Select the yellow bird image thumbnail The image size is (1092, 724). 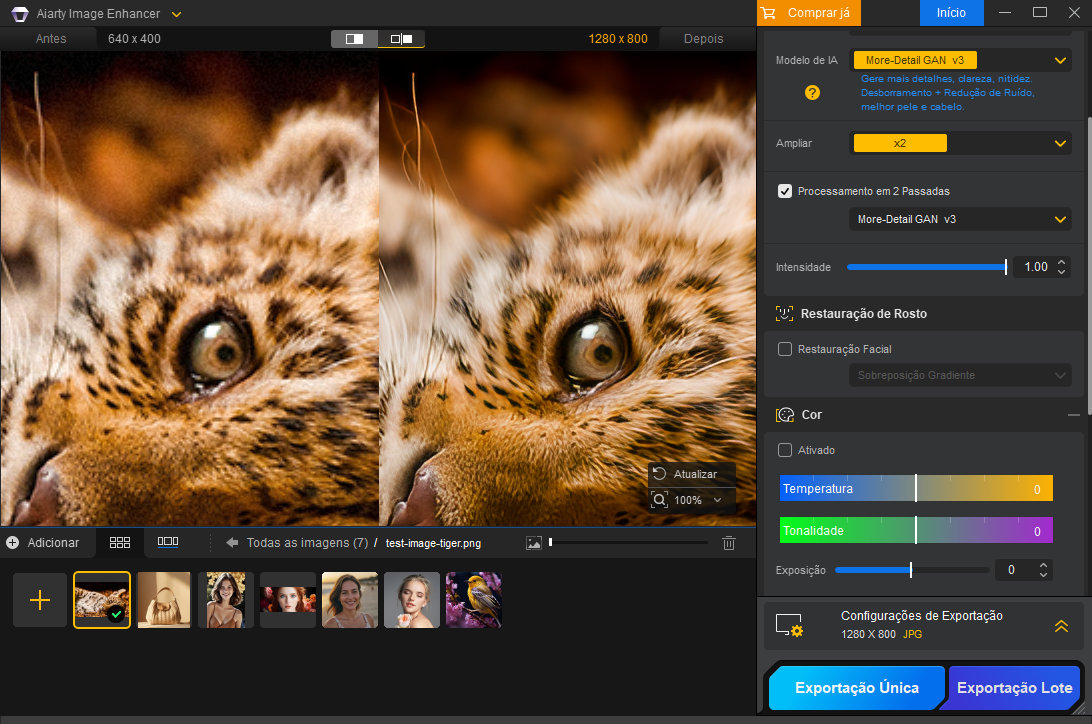(x=473, y=600)
